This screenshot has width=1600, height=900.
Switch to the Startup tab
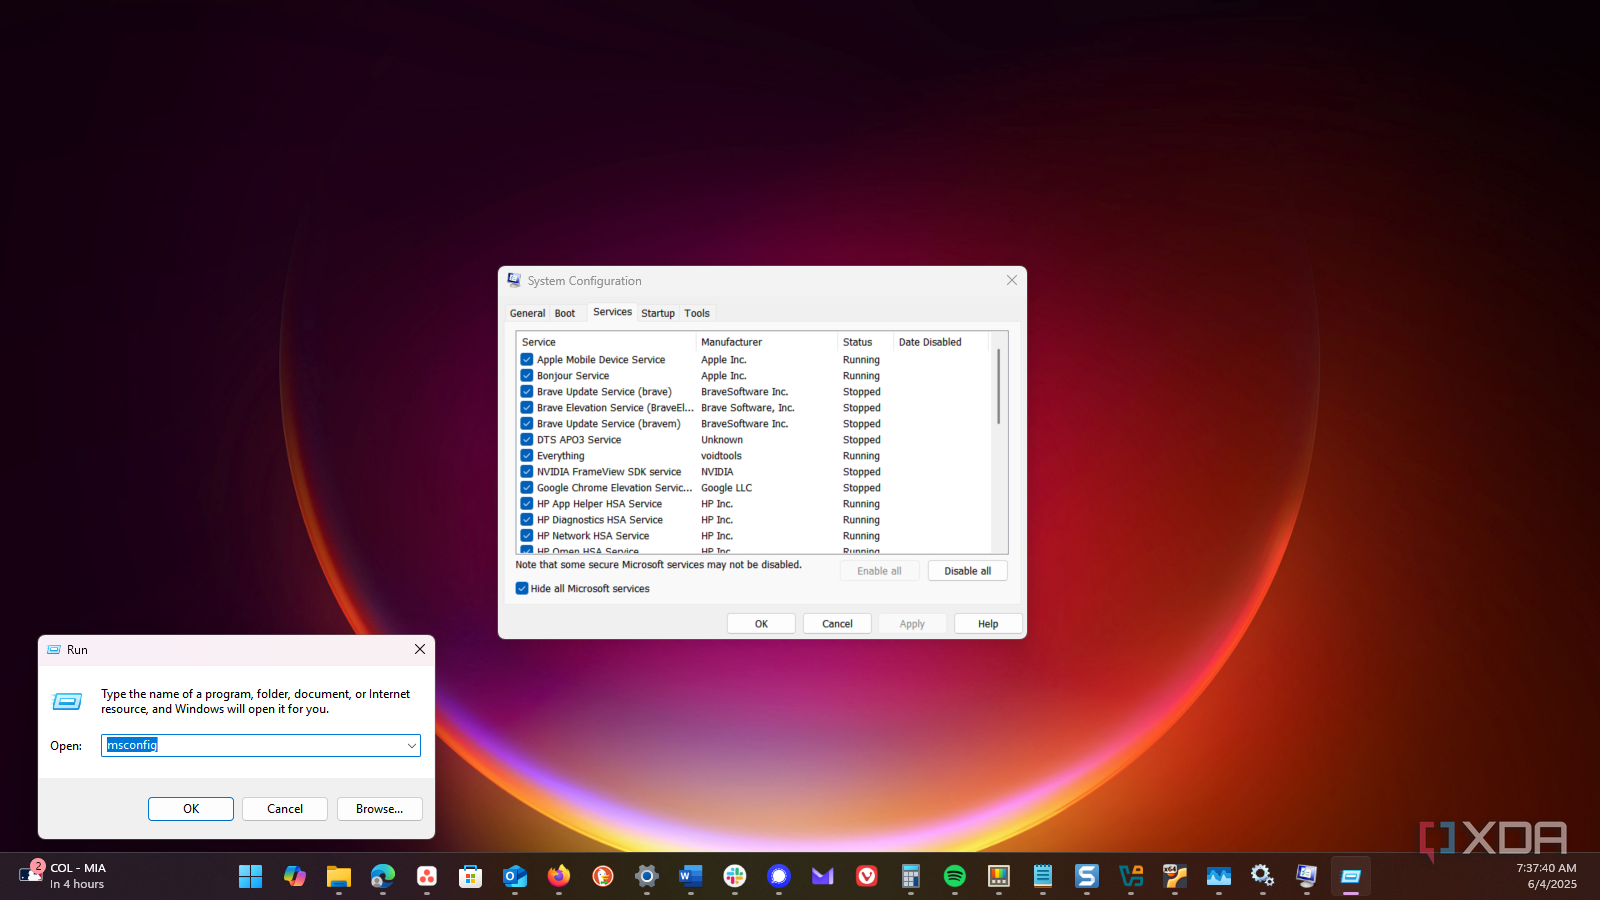[x=658, y=313]
